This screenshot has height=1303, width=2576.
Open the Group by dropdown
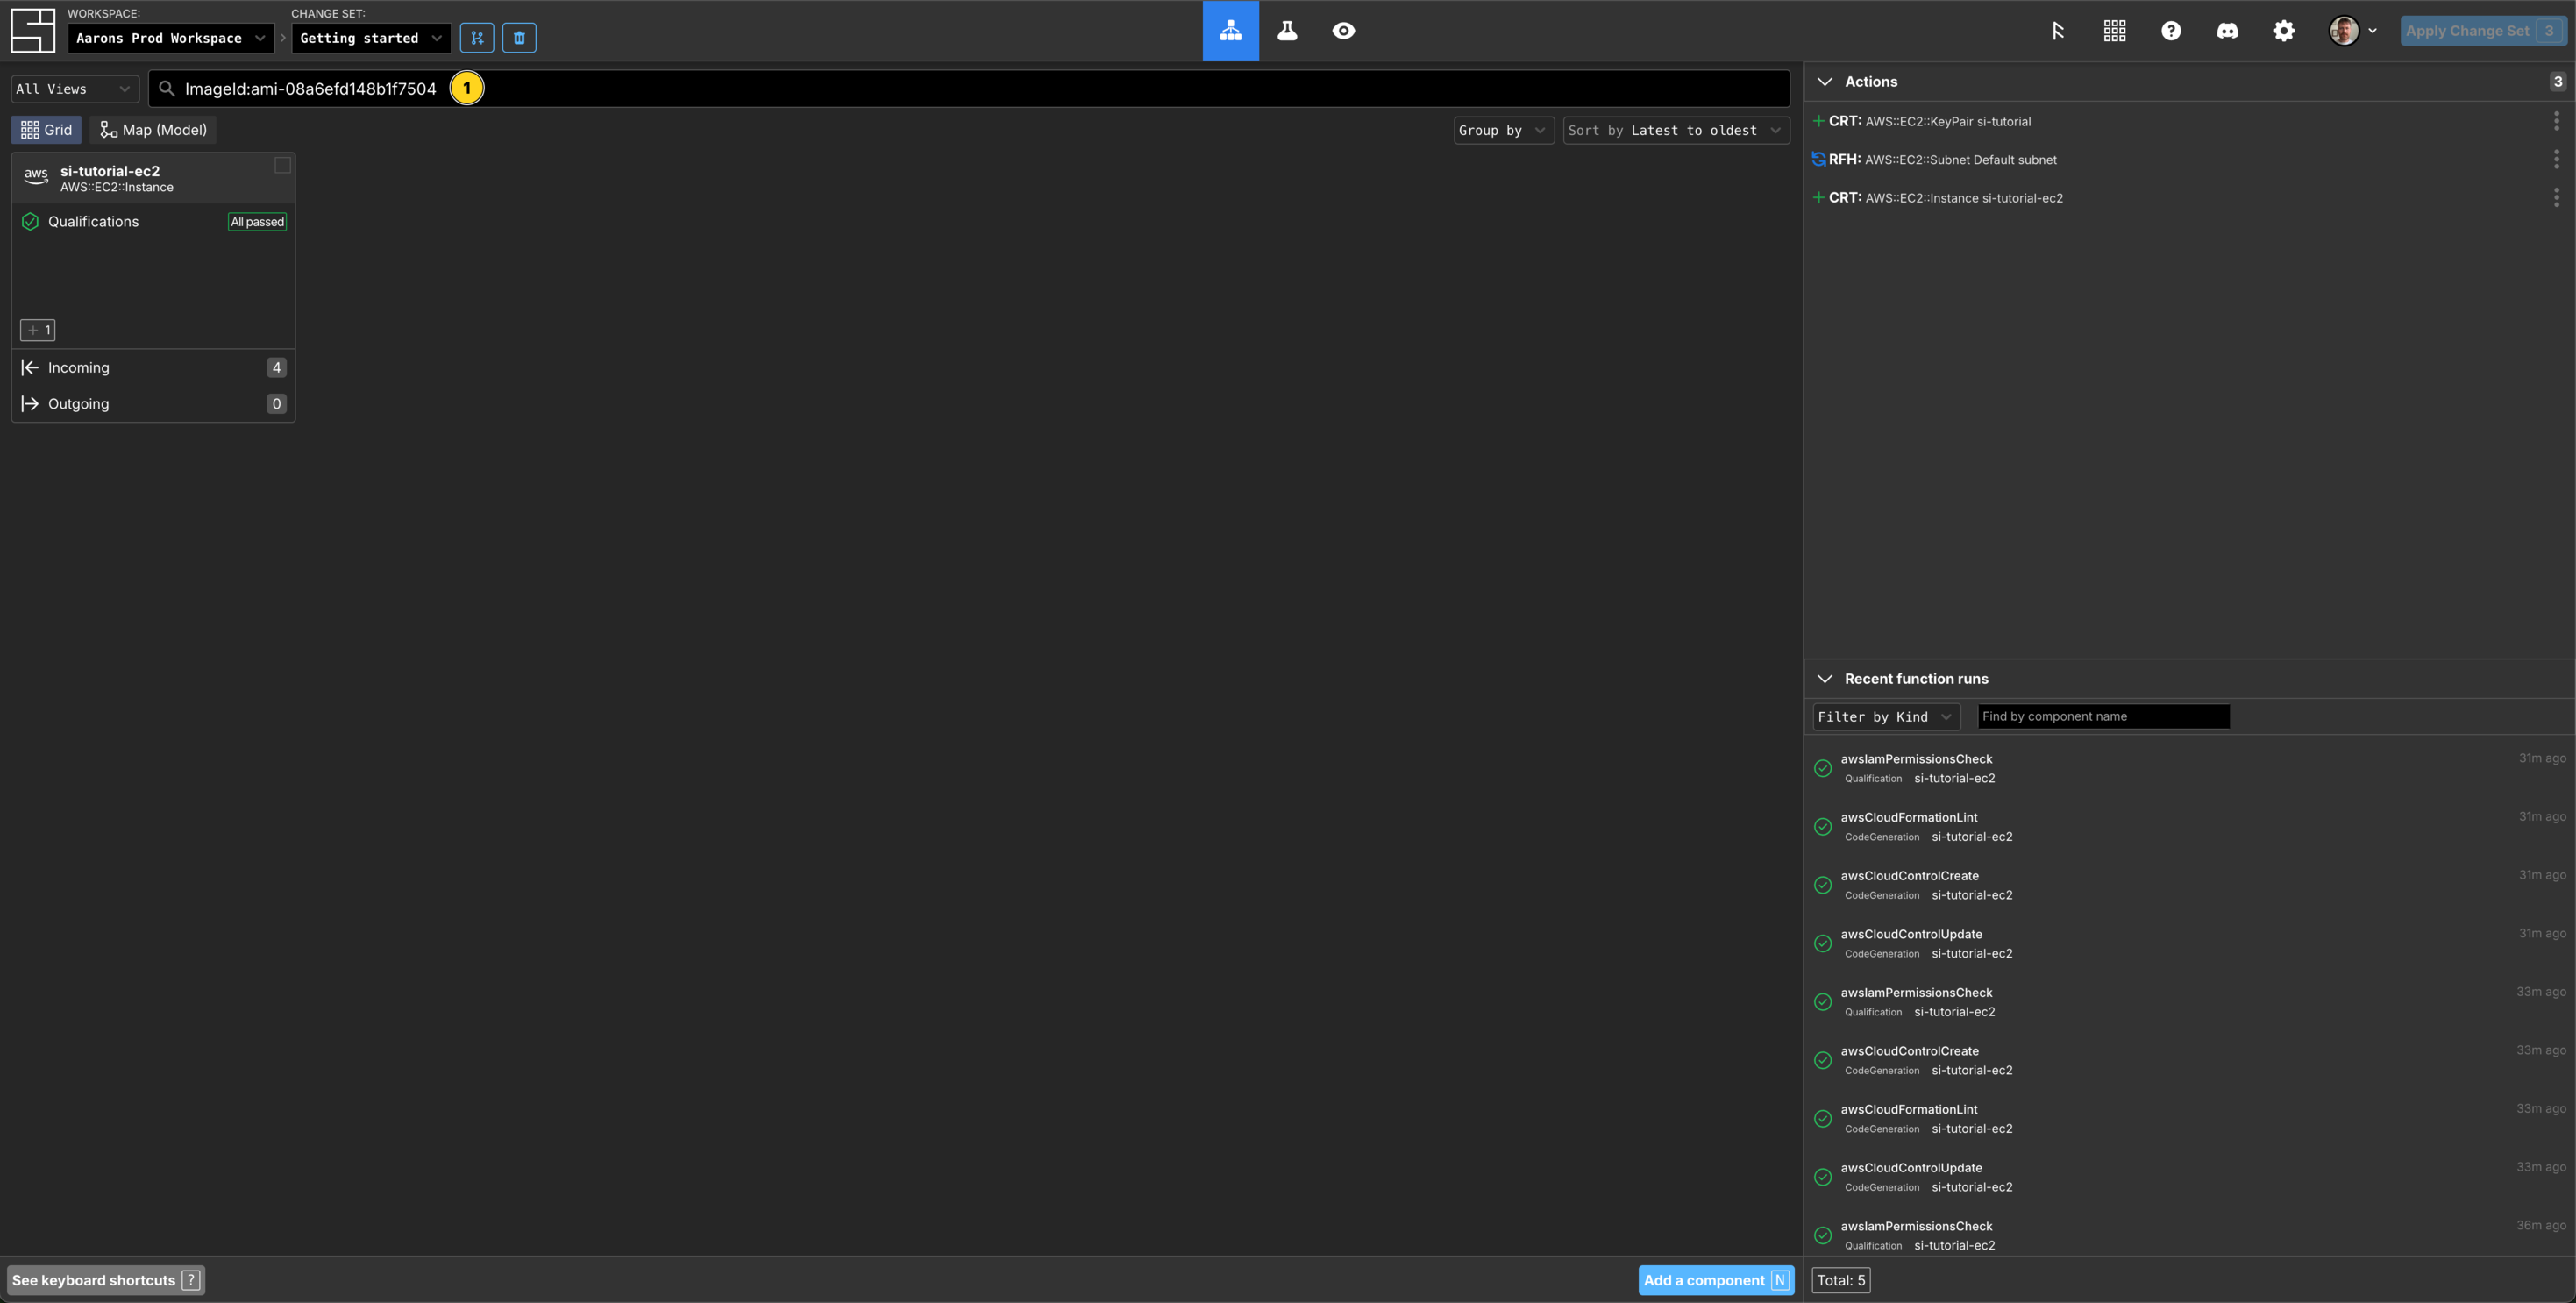(x=1503, y=130)
